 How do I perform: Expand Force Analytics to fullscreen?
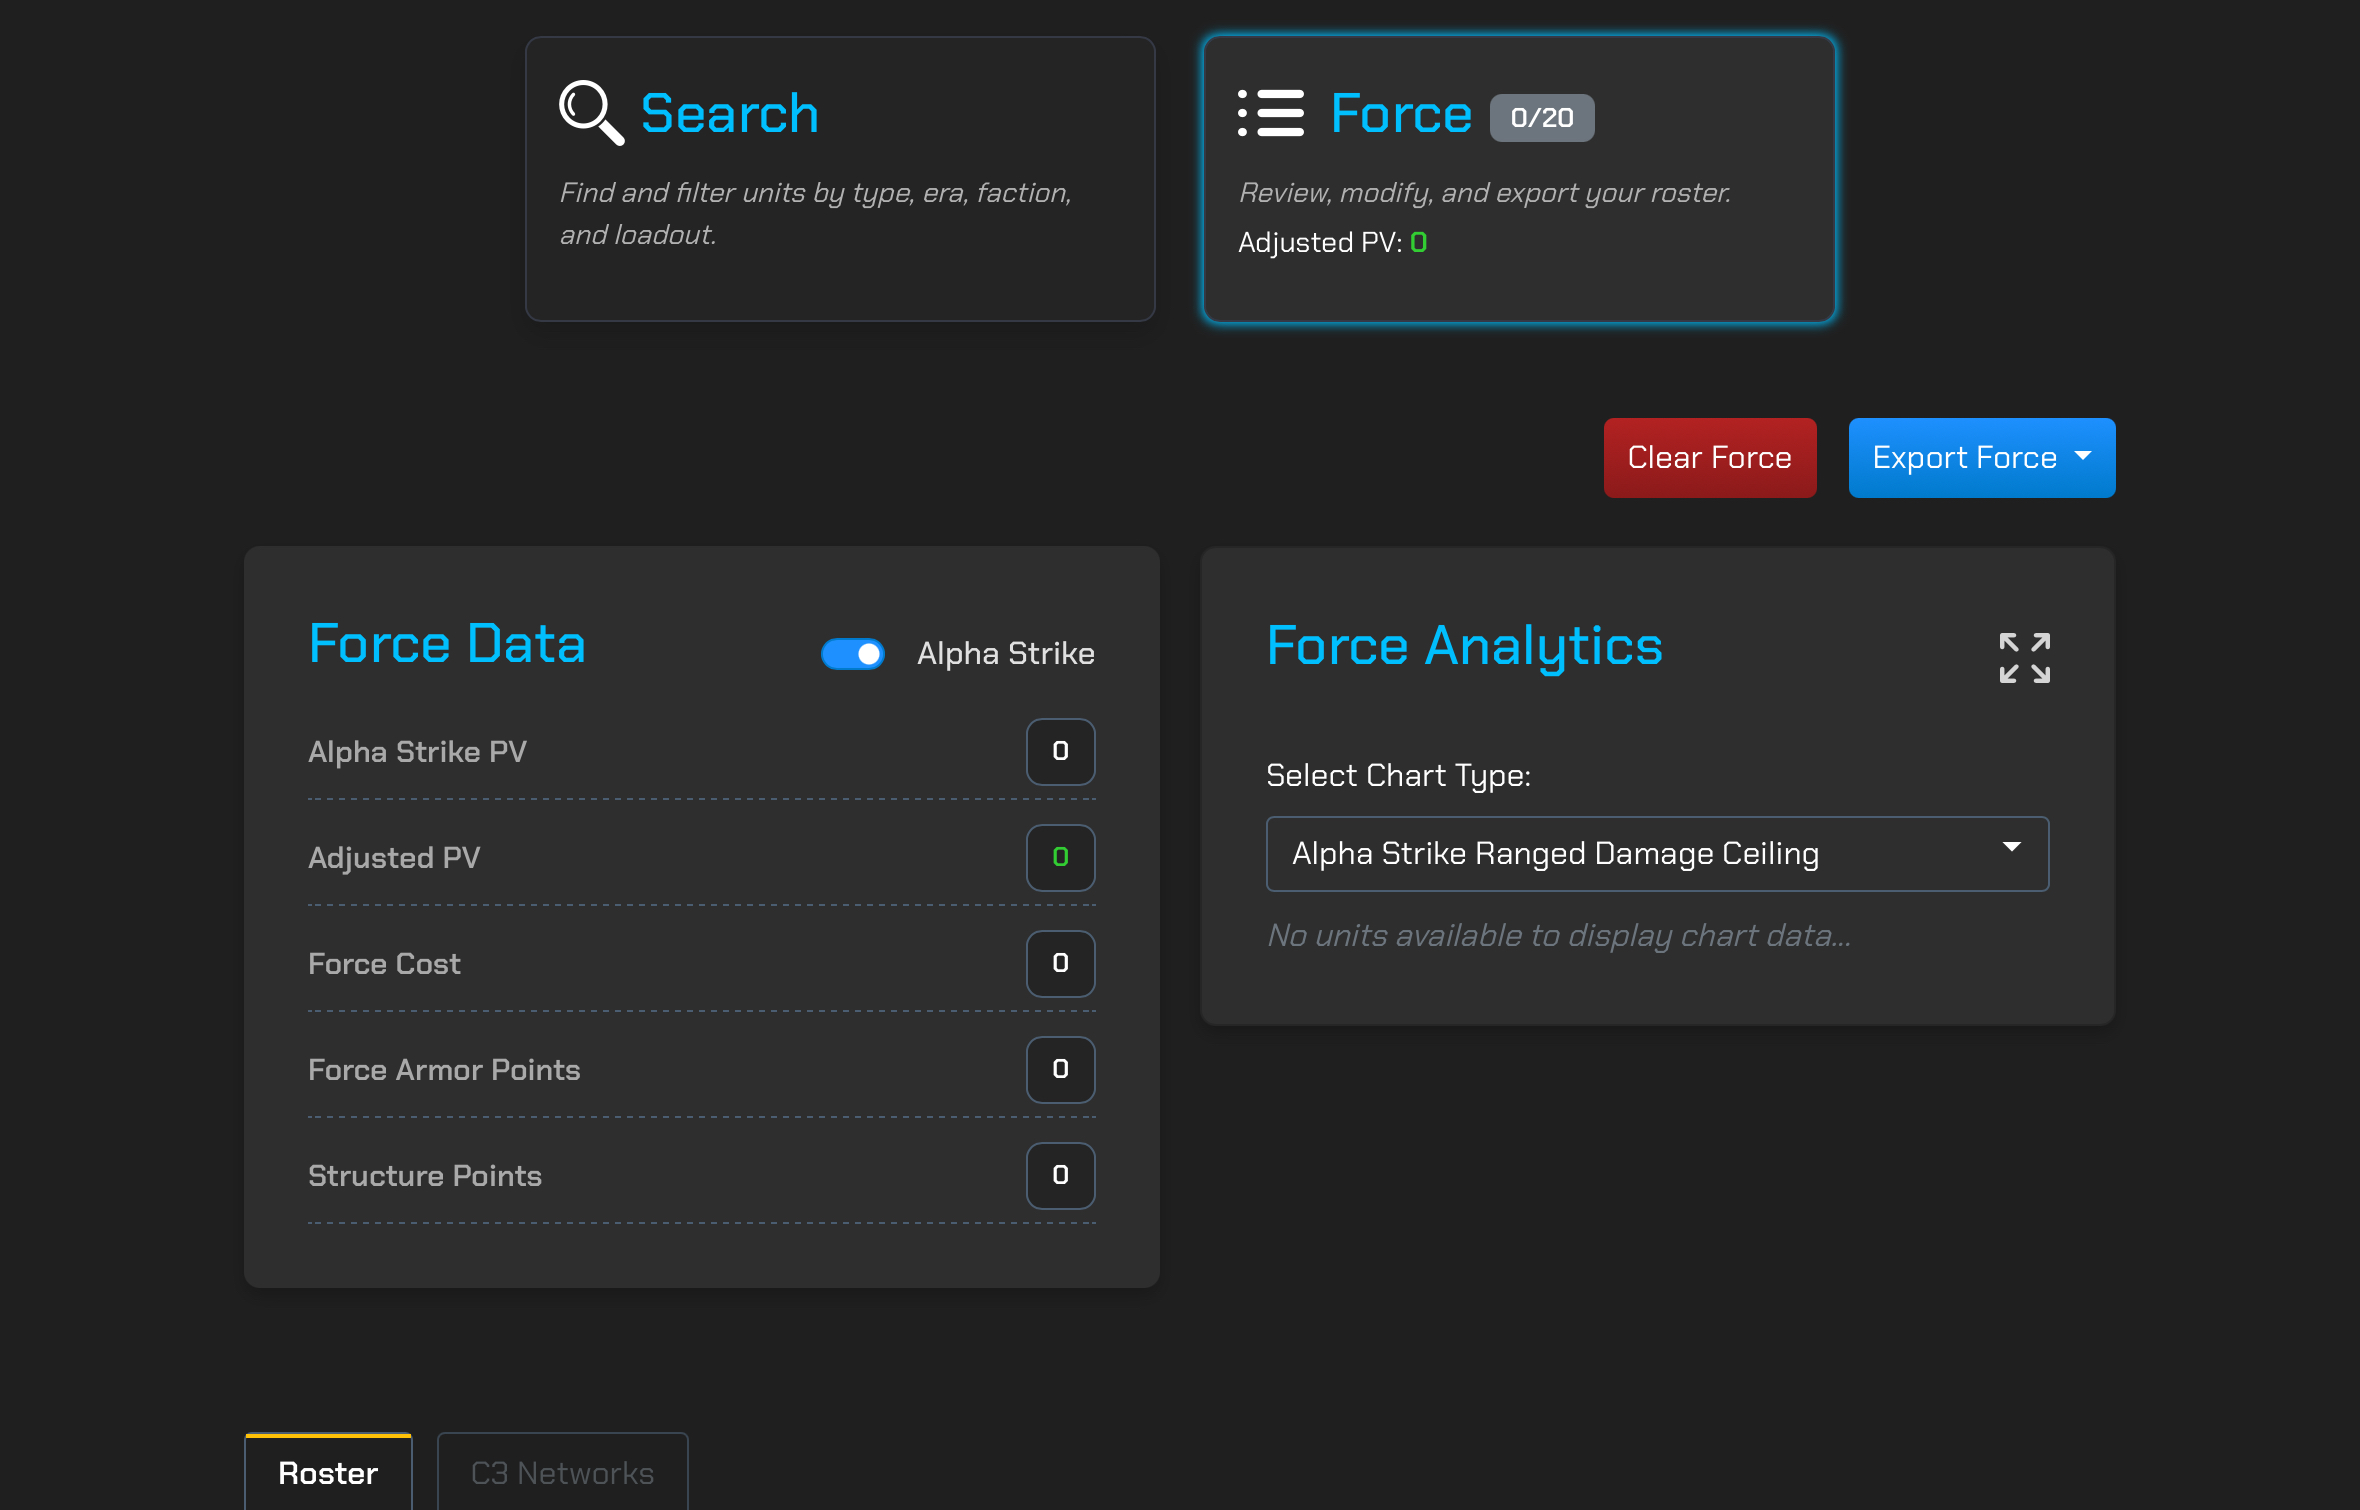tap(2024, 657)
